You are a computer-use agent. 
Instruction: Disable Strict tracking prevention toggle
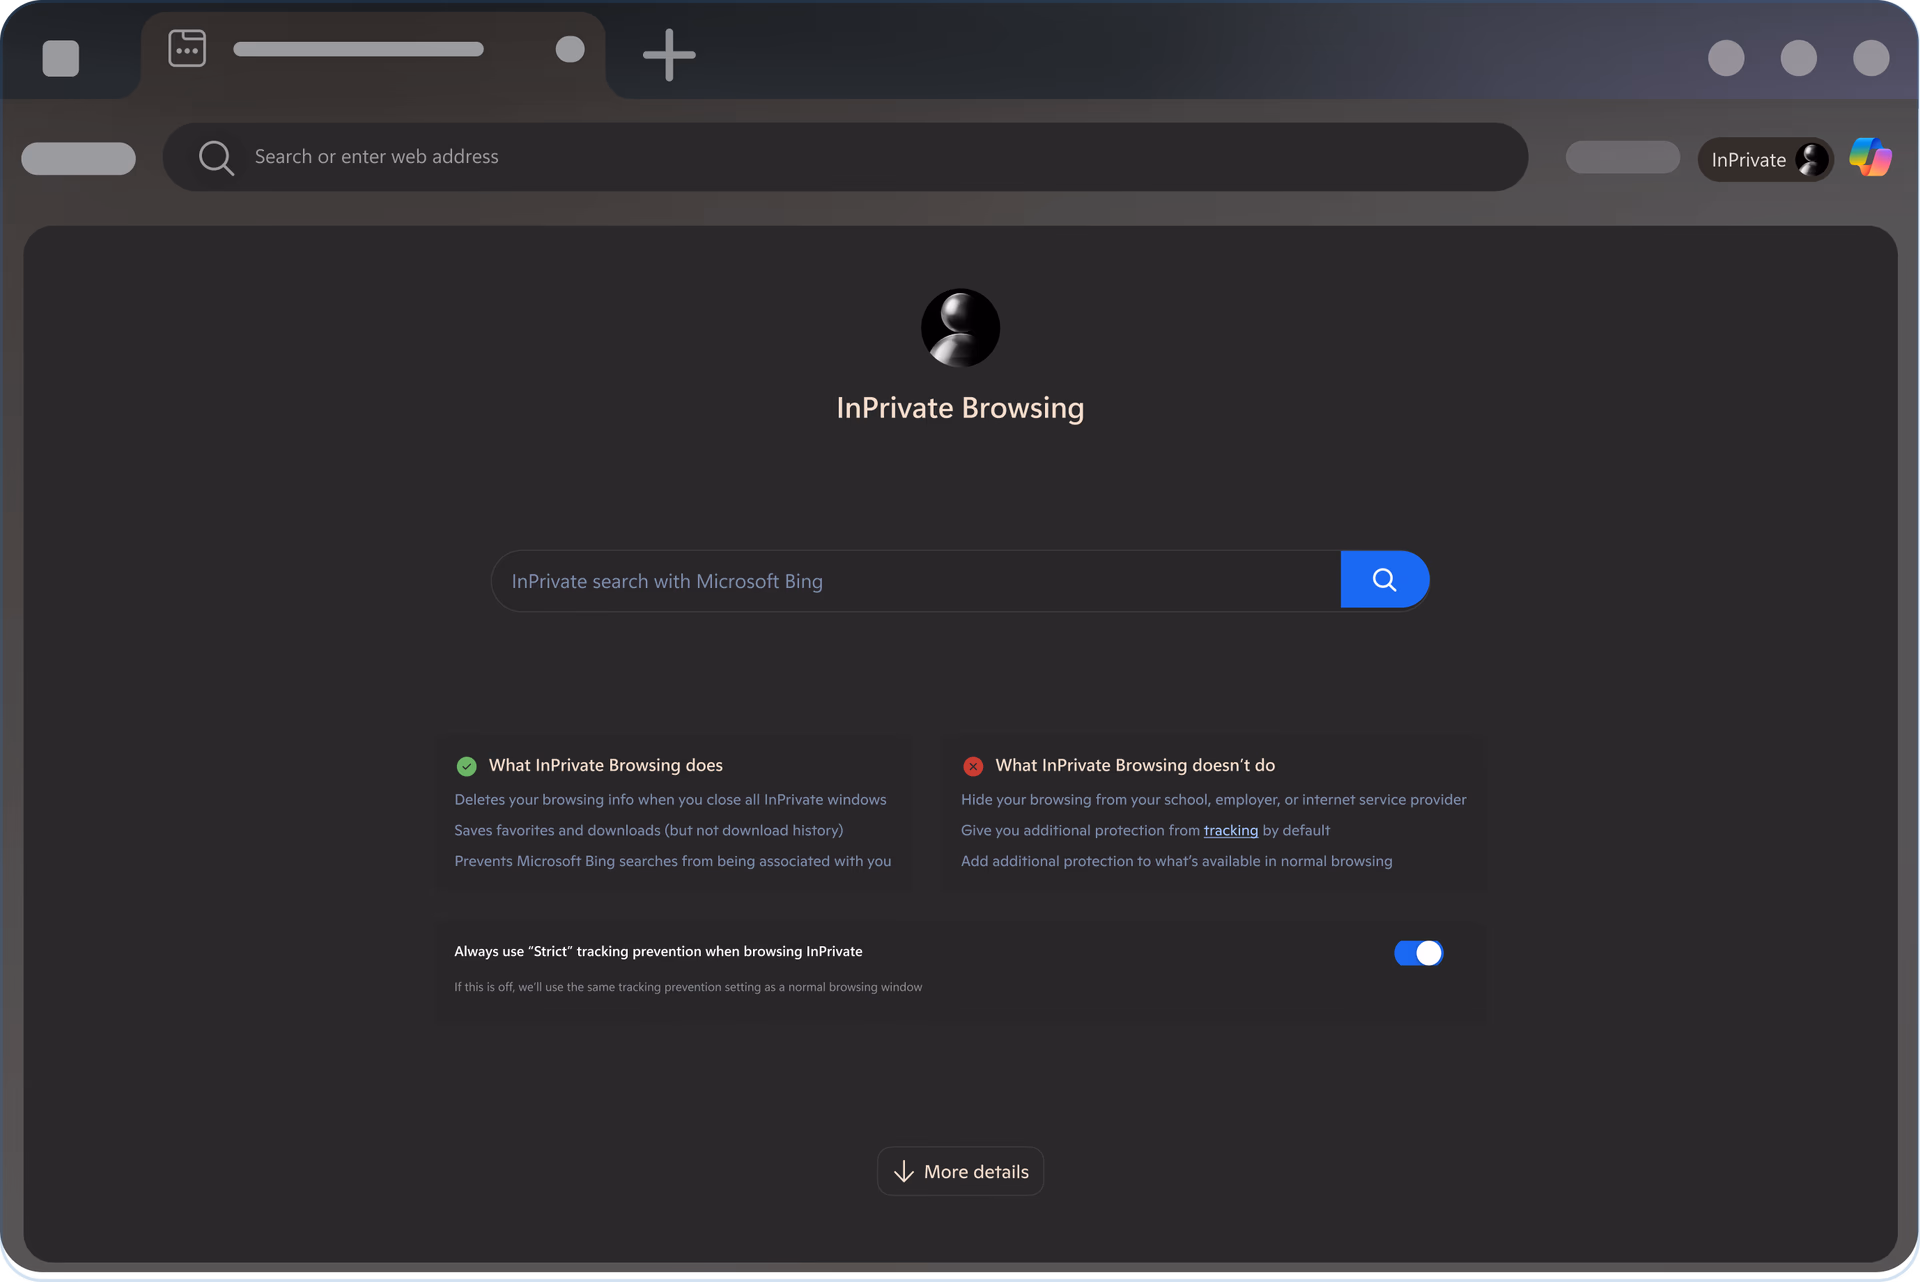[1418, 953]
